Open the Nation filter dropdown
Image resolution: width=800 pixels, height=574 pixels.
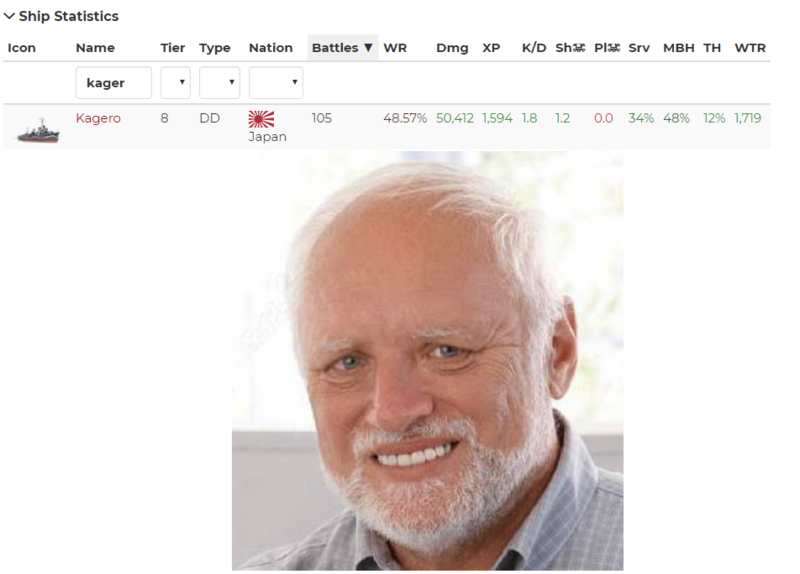275,82
